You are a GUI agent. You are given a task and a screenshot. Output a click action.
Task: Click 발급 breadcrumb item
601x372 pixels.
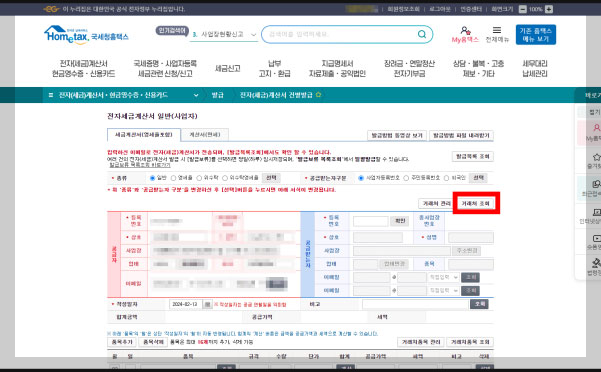pyautogui.click(x=217, y=95)
